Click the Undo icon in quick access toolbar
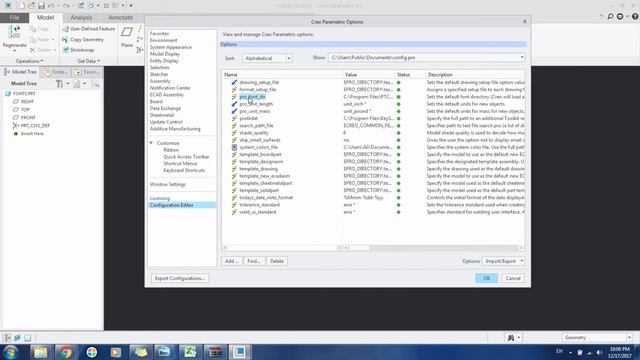 coord(51,6)
